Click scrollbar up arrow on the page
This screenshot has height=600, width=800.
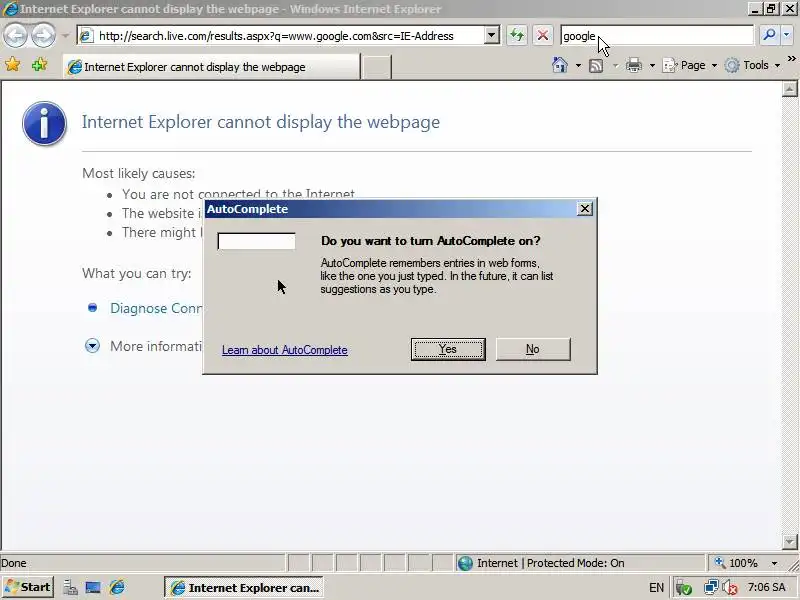[789, 89]
